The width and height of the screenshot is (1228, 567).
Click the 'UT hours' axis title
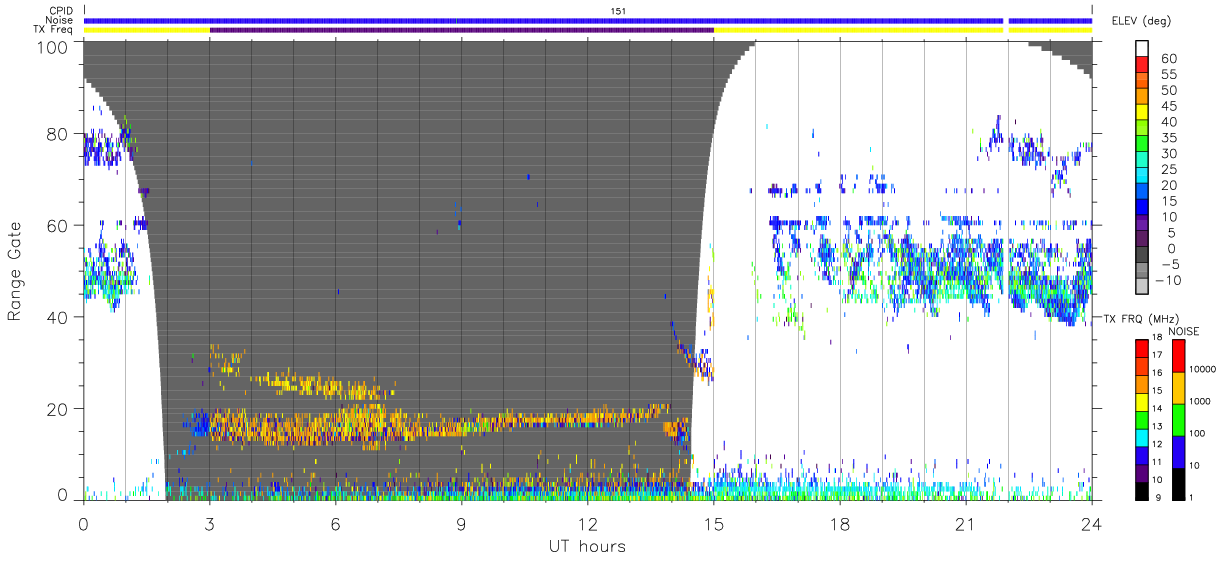coord(586,546)
